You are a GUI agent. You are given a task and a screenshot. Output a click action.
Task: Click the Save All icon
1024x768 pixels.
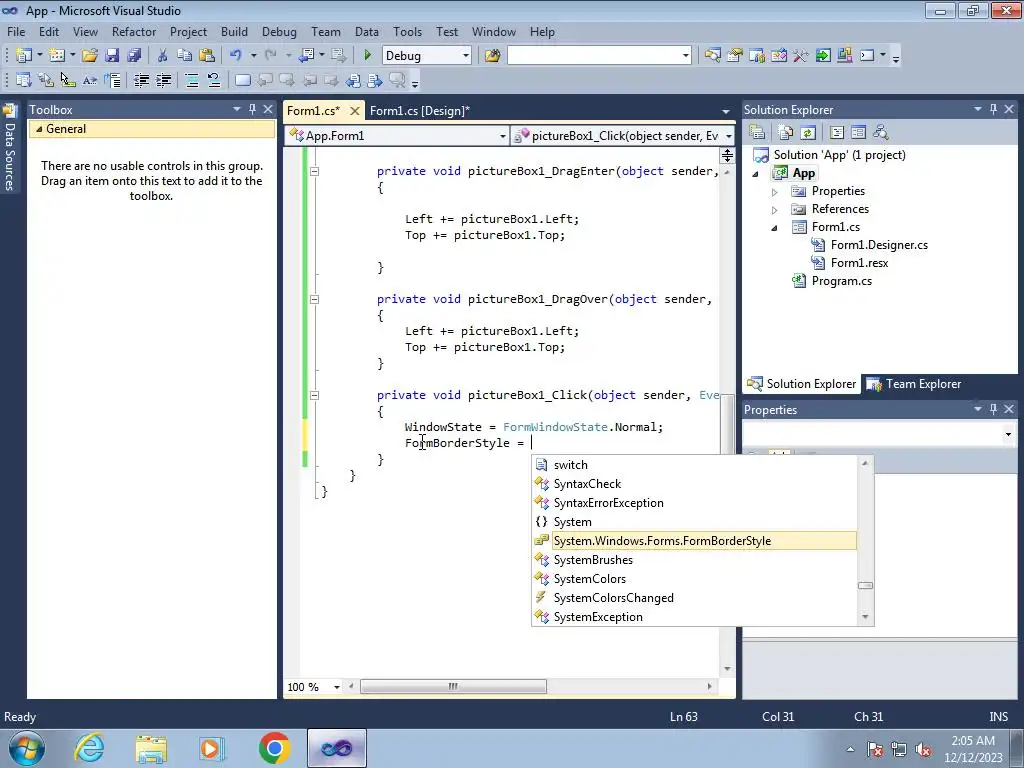coord(134,56)
